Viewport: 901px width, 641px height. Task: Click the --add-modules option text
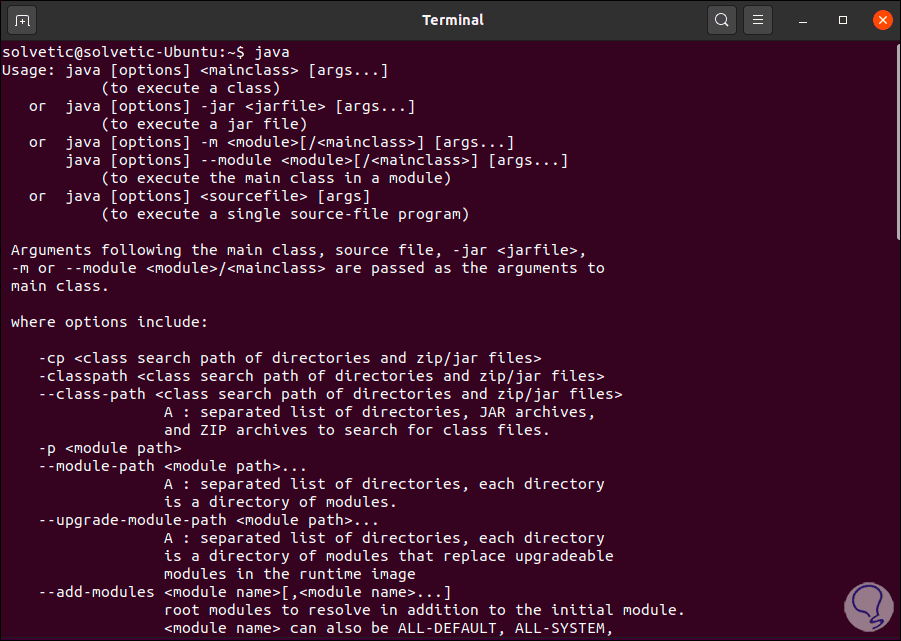pyautogui.click(x=97, y=592)
